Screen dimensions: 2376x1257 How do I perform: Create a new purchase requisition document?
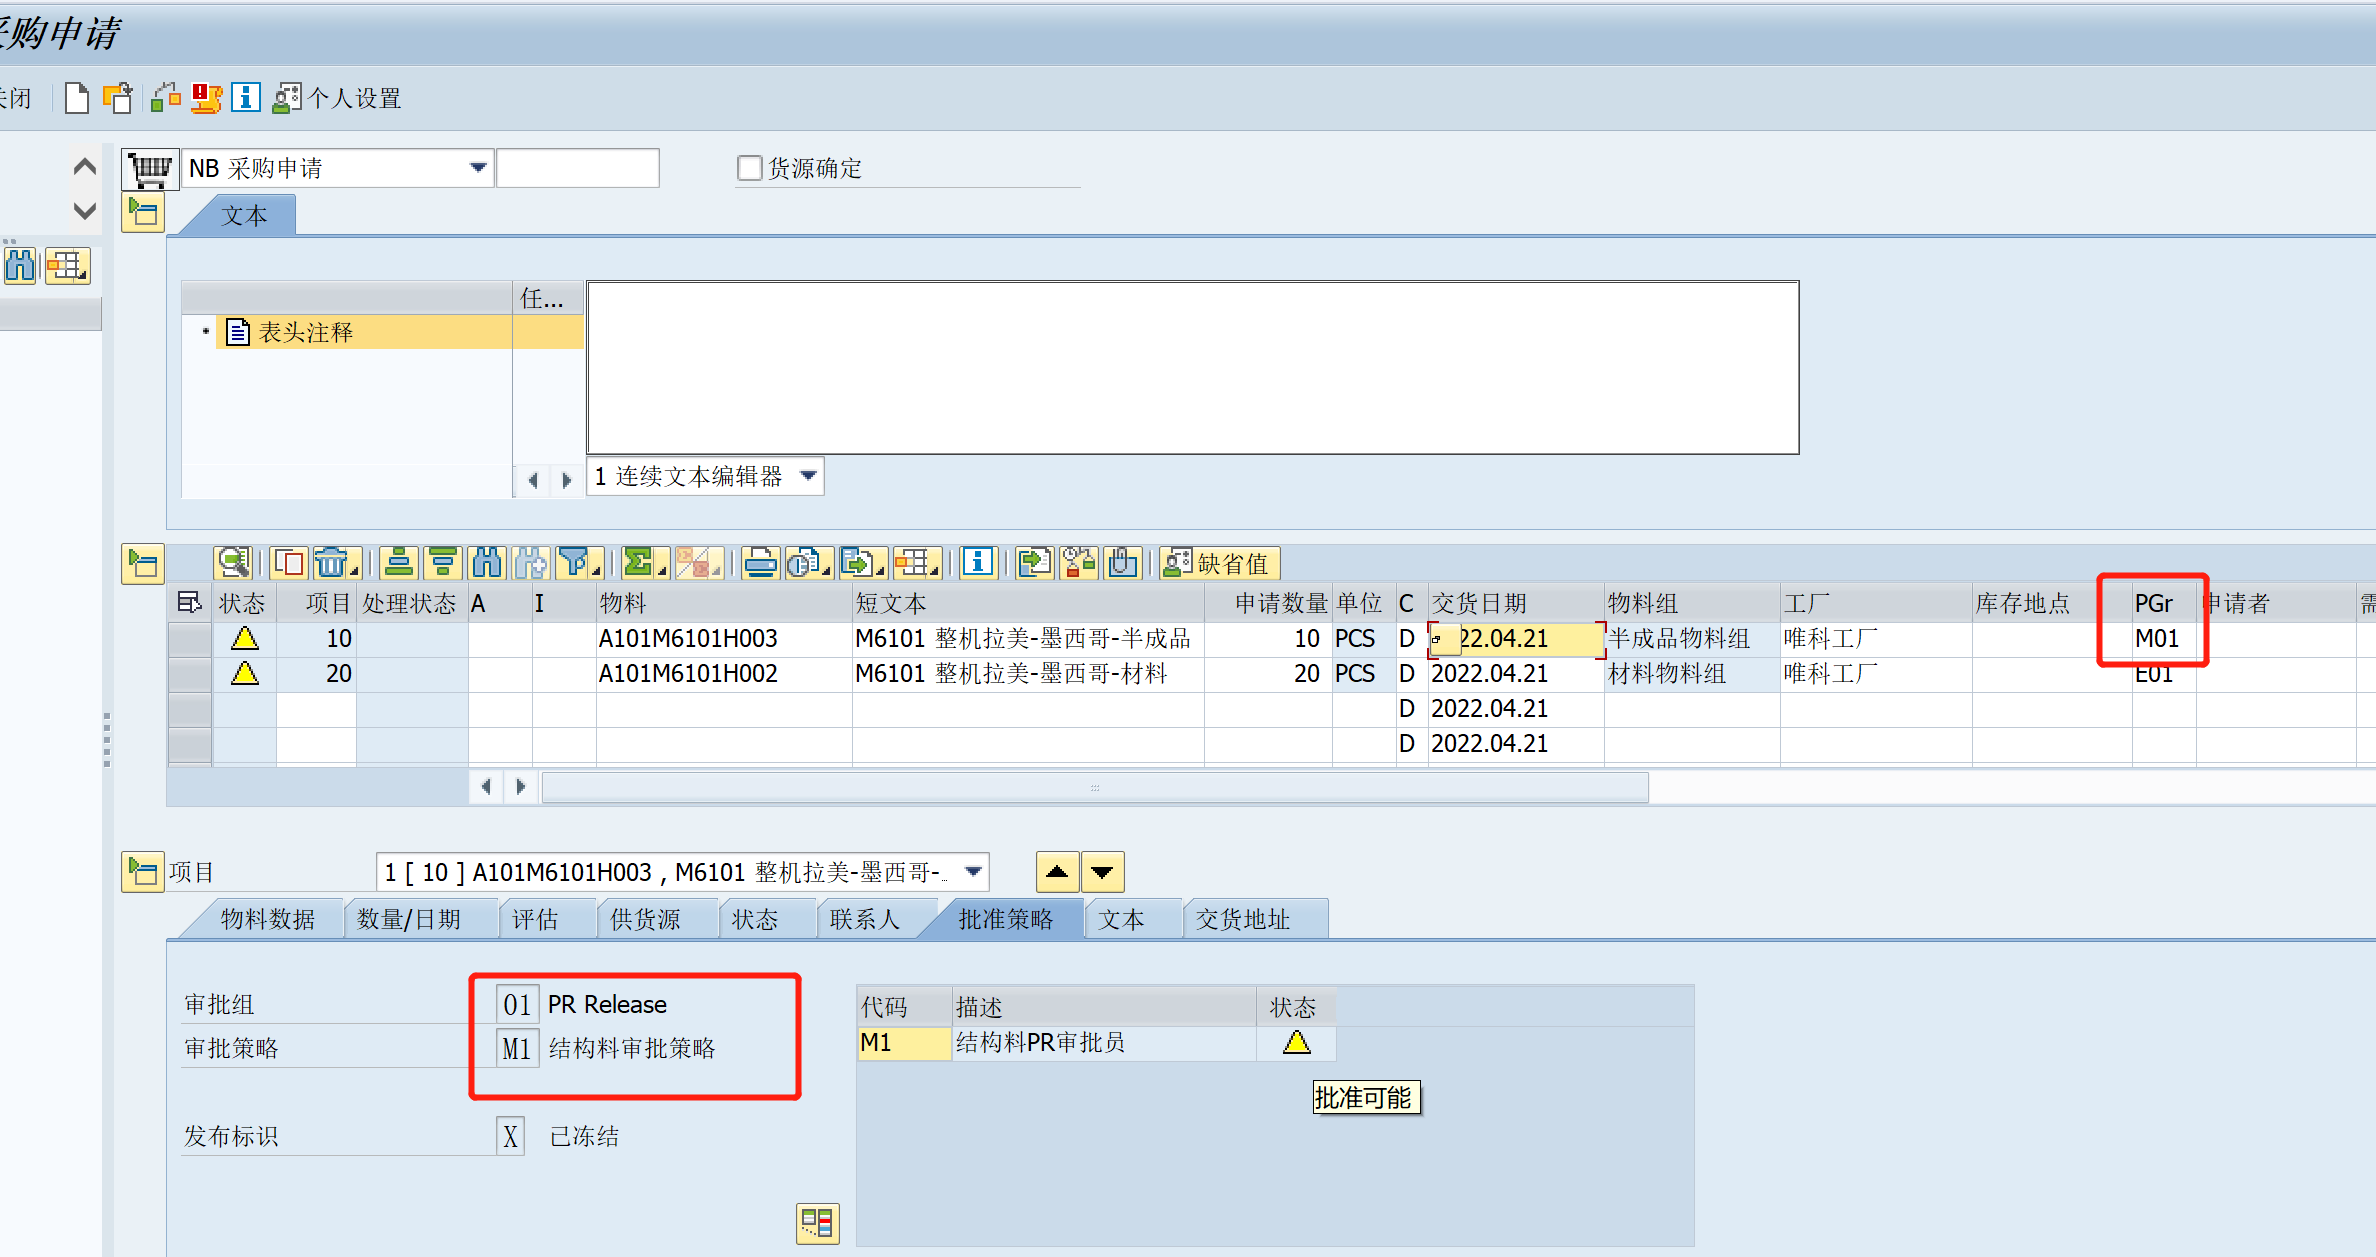(76, 97)
